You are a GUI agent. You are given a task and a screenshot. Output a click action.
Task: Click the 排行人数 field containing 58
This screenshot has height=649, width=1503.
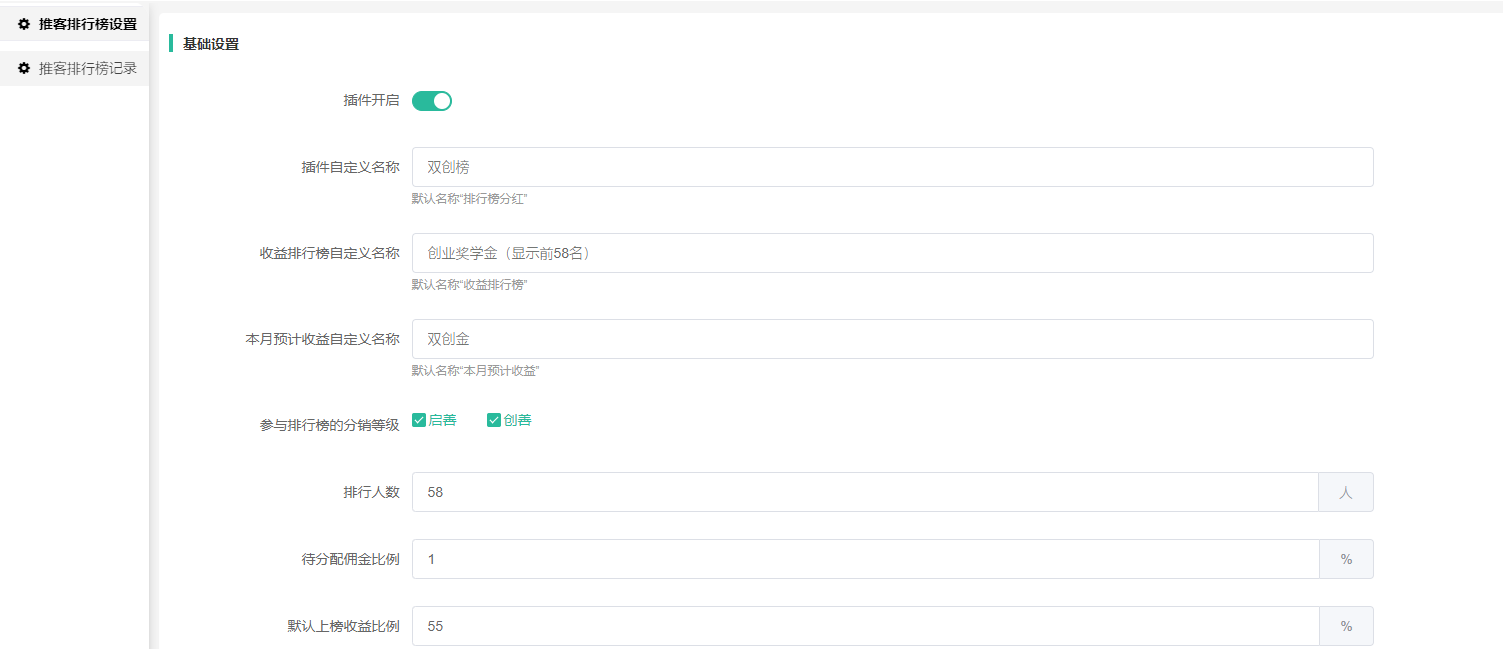tap(865, 492)
